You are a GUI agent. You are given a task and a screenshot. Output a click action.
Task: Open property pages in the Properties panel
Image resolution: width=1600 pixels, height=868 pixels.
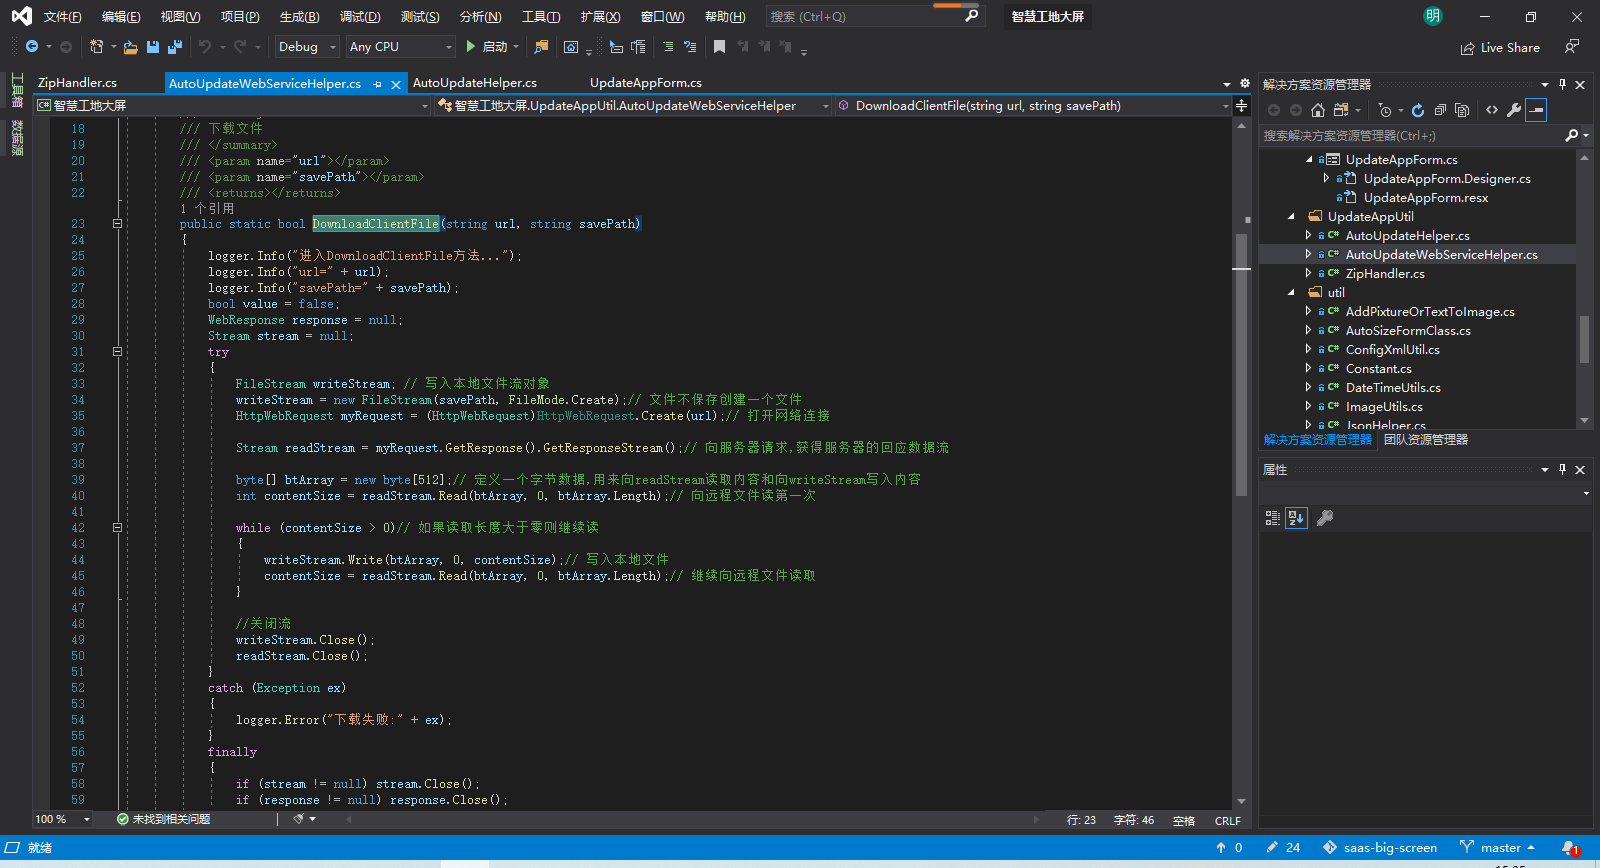pyautogui.click(x=1325, y=518)
